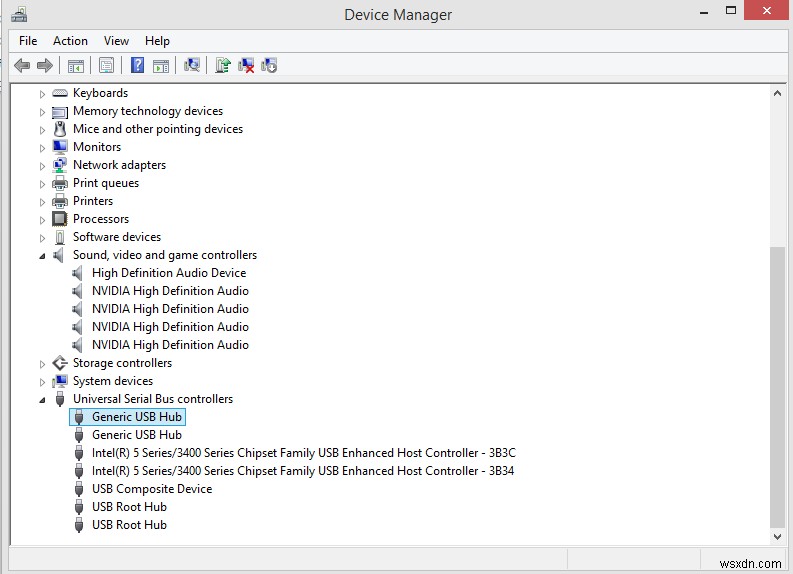This screenshot has height=574, width=793.
Task: Expand the Keyboards category
Action: [42, 94]
